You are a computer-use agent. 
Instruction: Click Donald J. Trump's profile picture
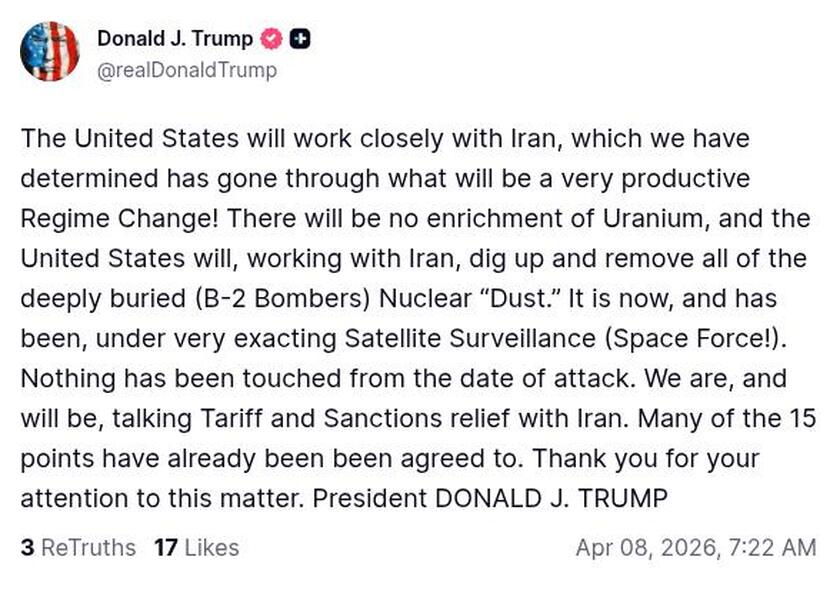(50, 50)
